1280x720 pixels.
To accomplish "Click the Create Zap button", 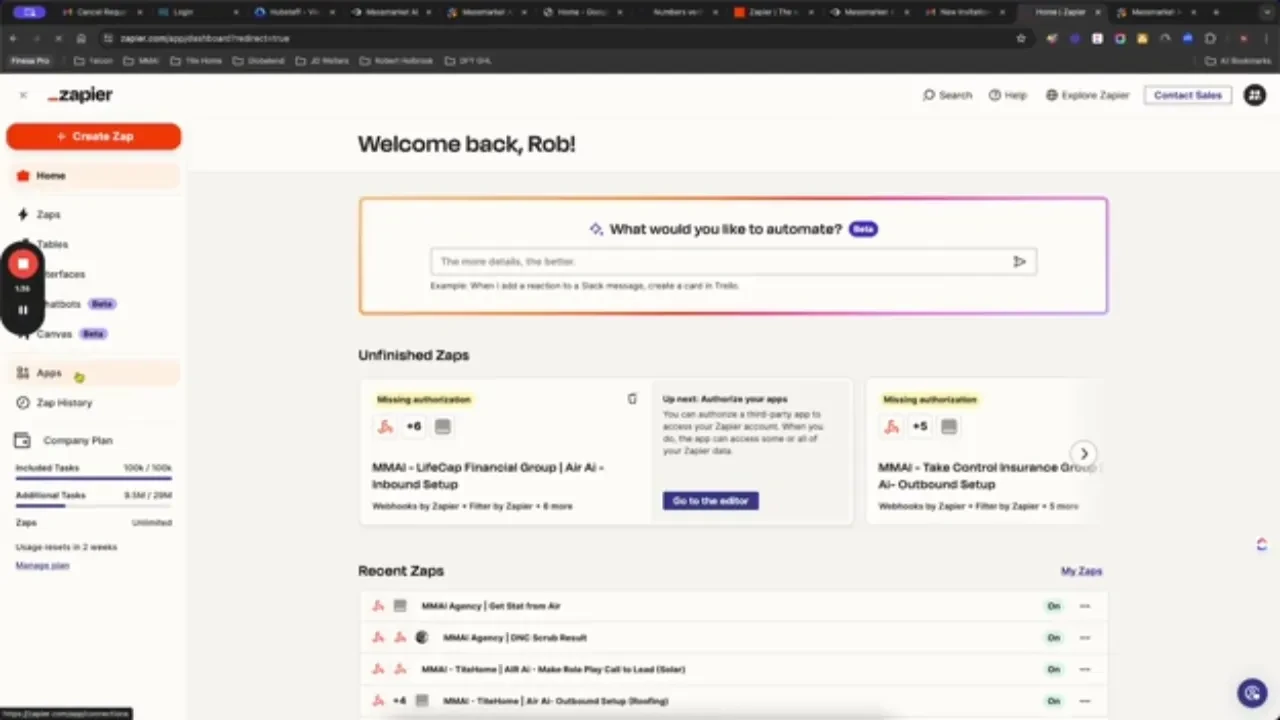I will pyautogui.click(x=94, y=136).
